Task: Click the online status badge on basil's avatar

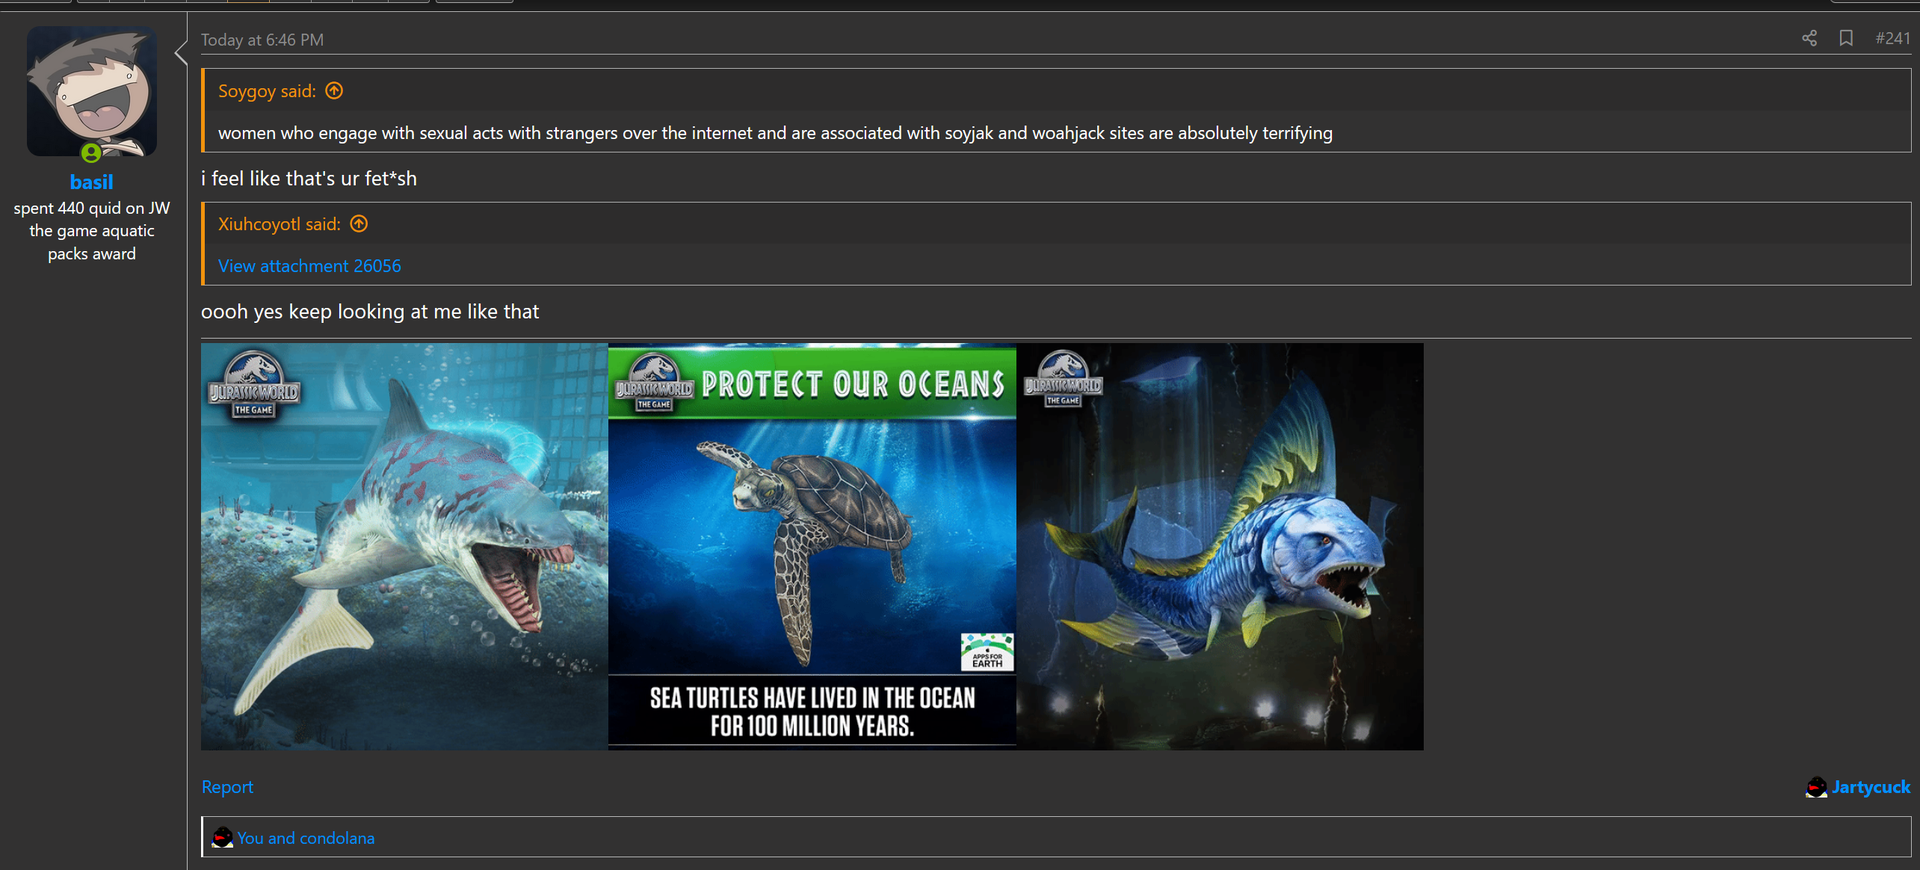Action: 91,153
